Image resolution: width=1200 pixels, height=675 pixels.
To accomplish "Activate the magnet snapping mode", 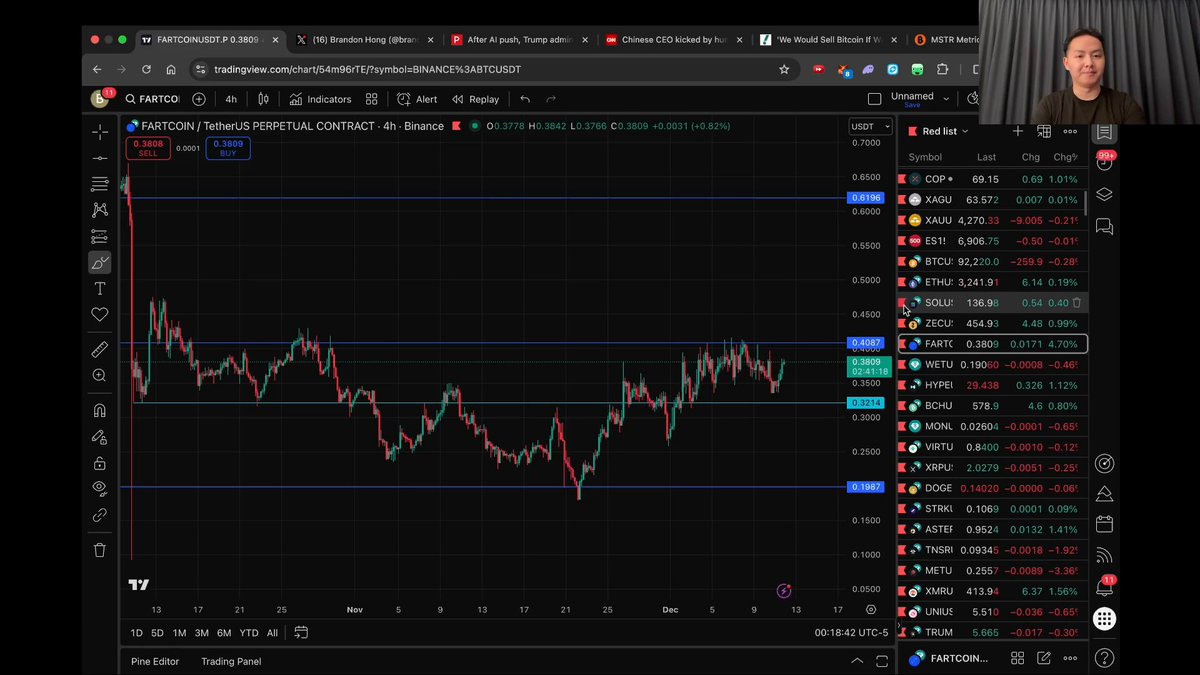I will tap(100, 411).
